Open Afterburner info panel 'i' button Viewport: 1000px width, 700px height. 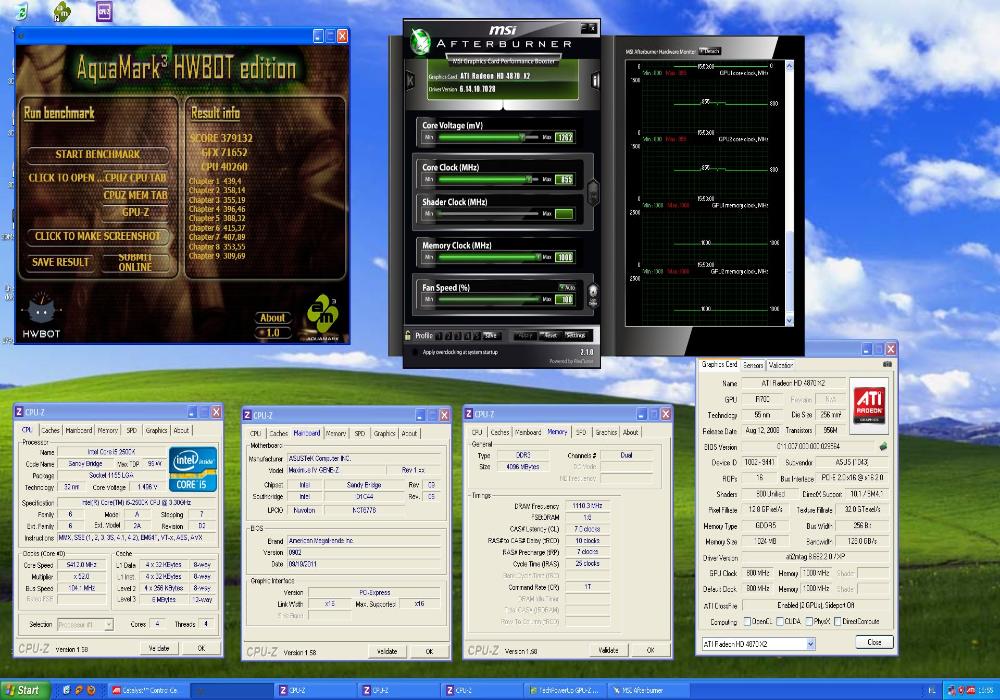[594, 80]
